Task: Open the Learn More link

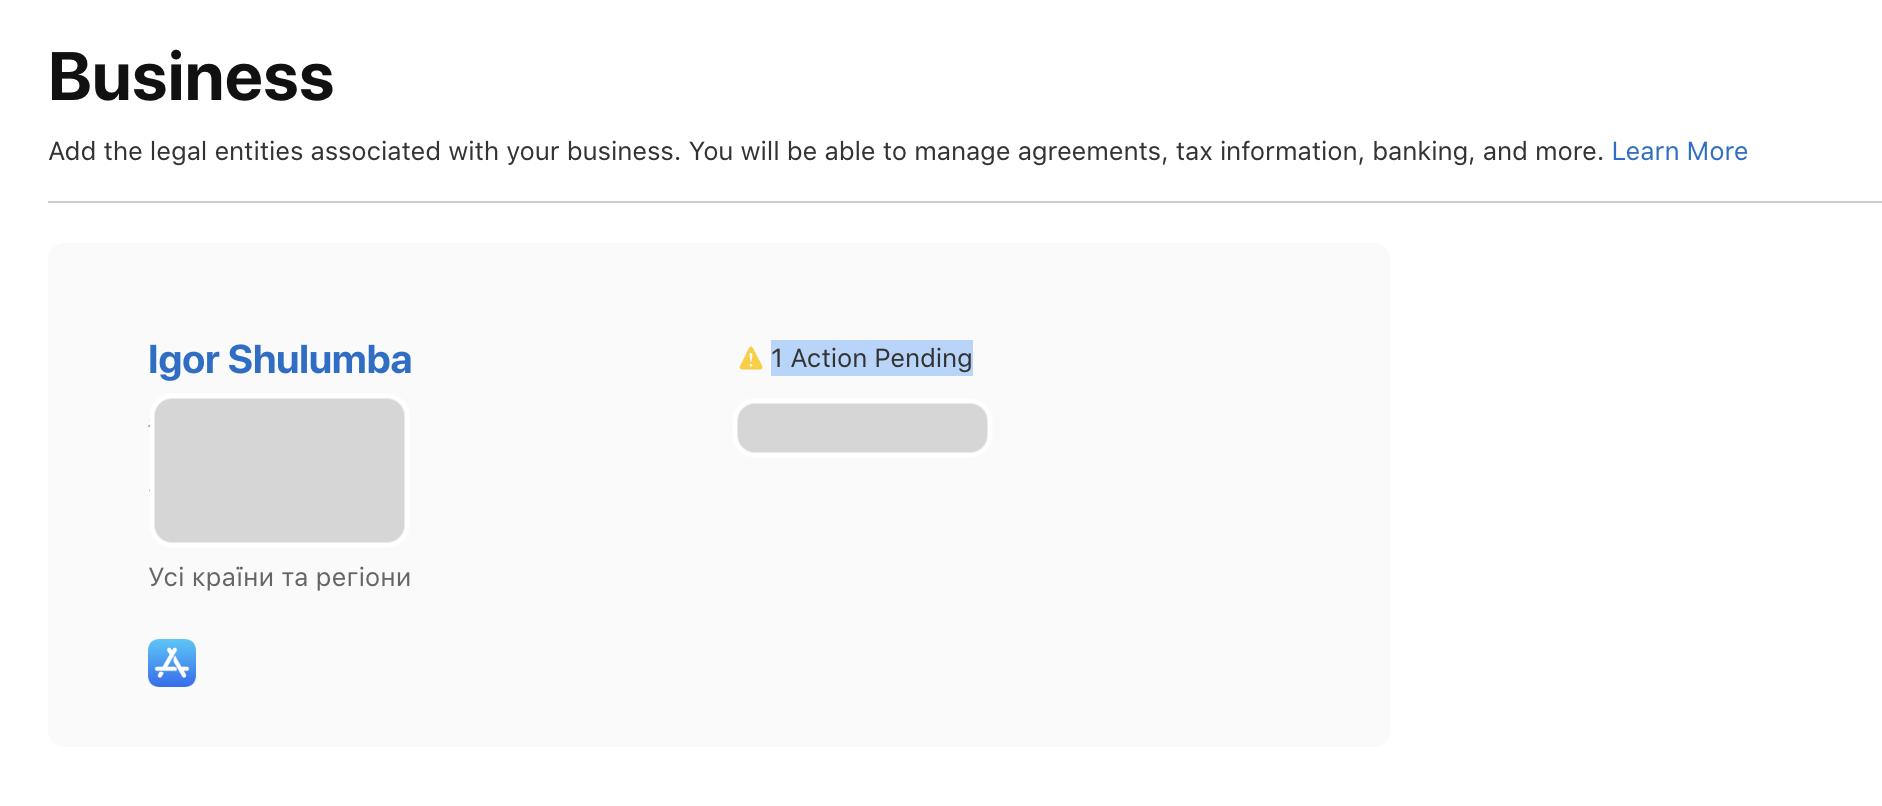Action: (1679, 151)
